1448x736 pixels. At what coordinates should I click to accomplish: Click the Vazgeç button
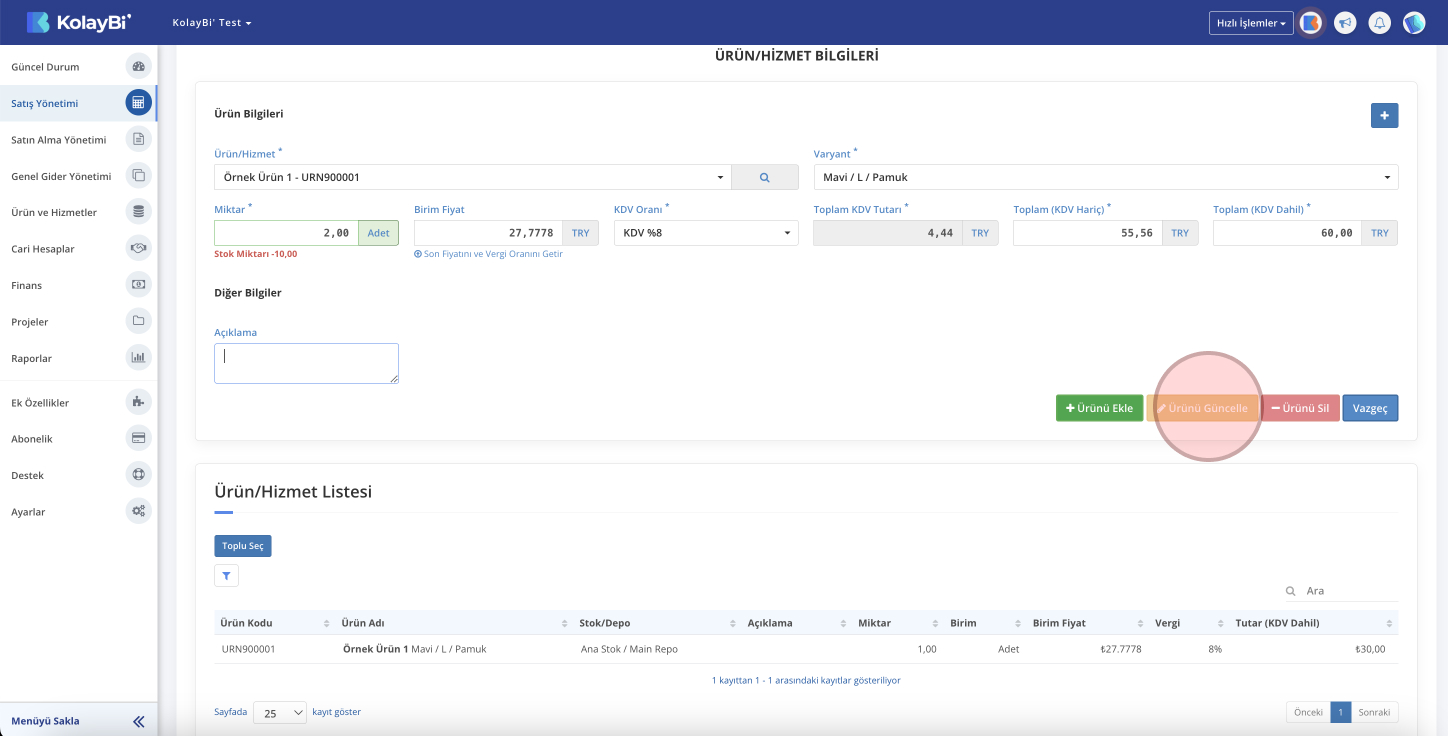click(x=1369, y=408)
